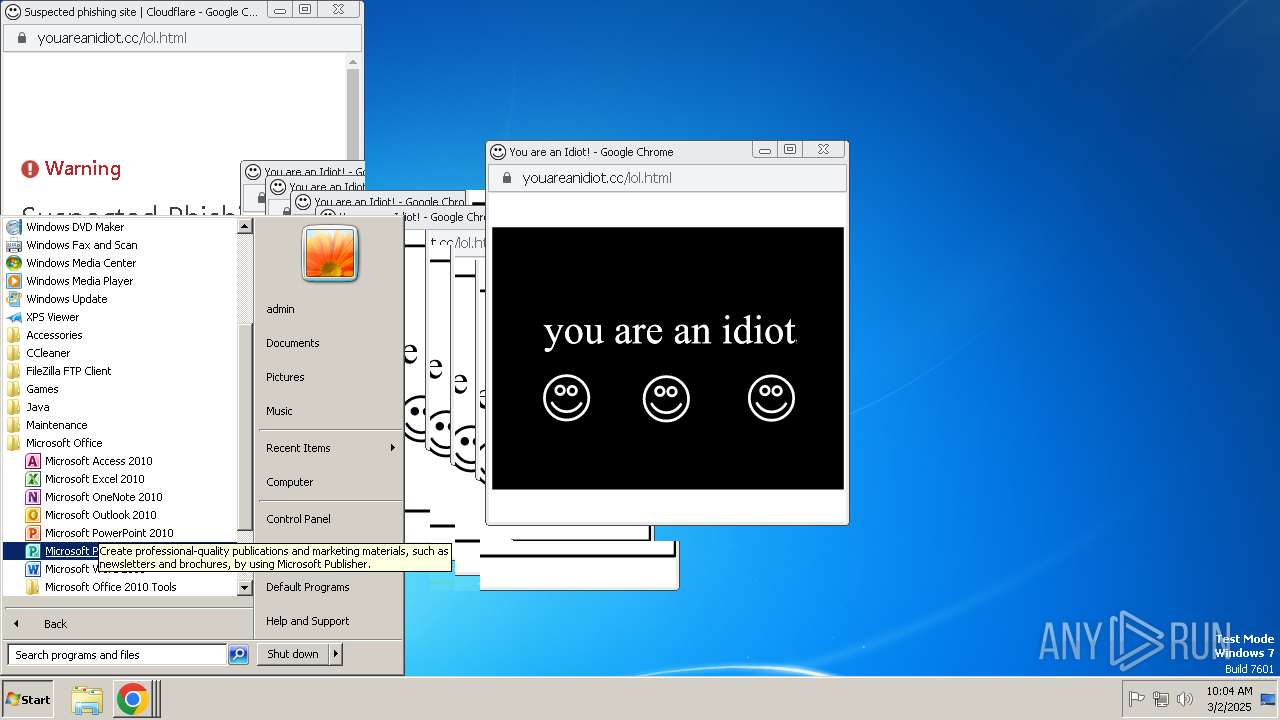Close the front 'You are an Idiot!' window
The image size is (1280, 720).
point(823,150)
